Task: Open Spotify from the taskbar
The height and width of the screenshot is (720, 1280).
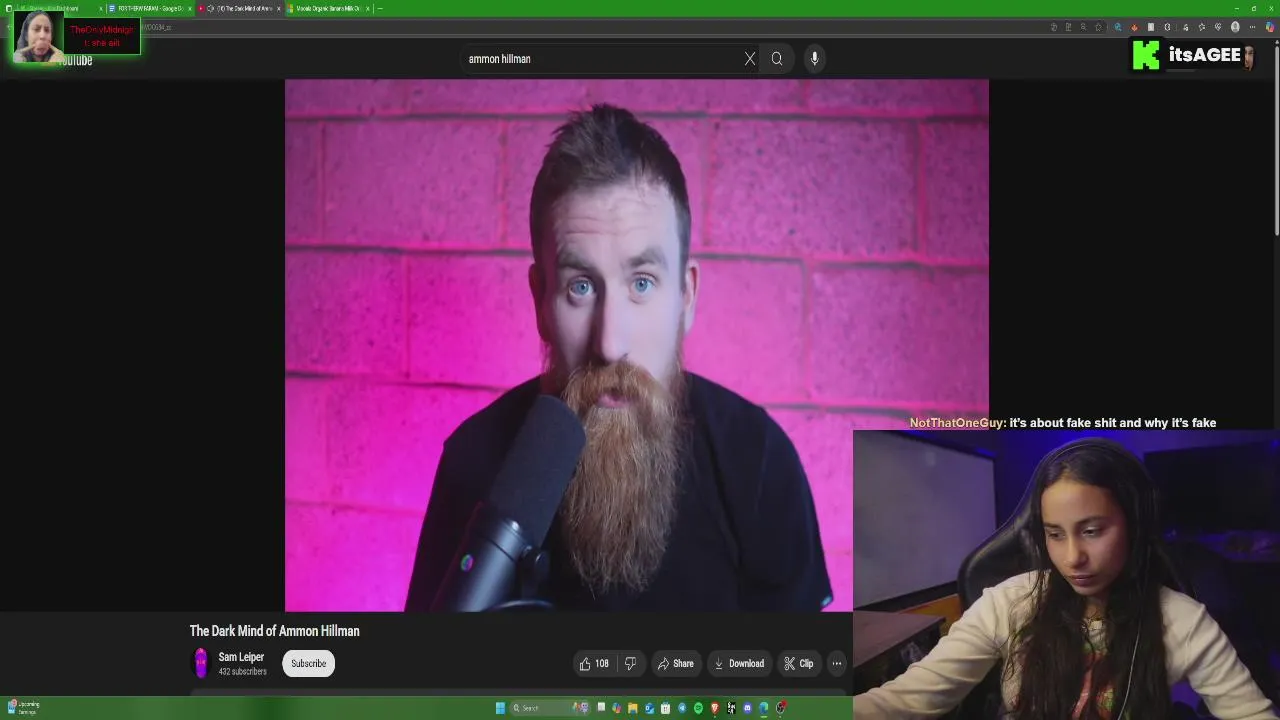Action: click(x=698, y=708)
